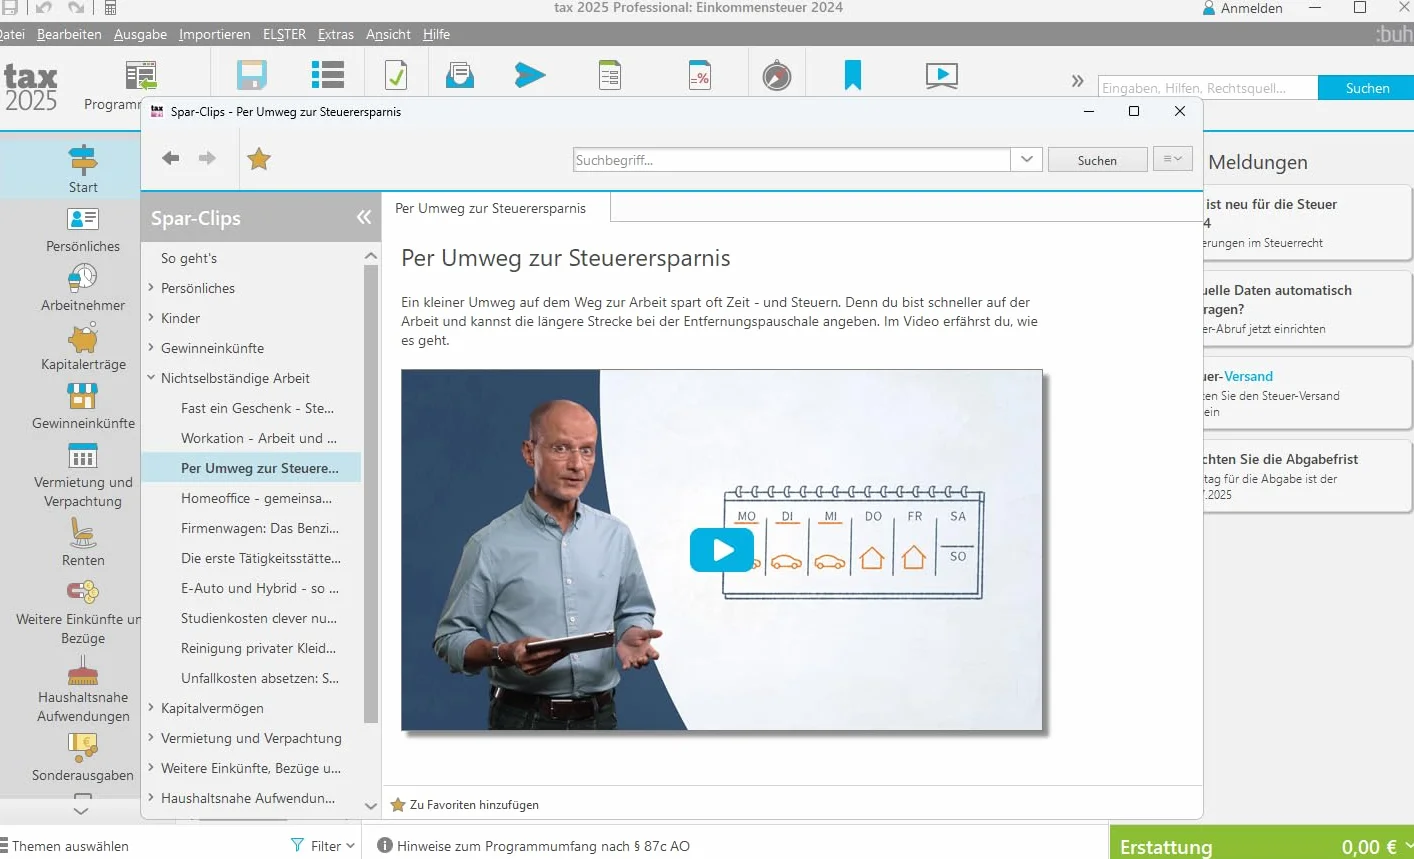1414x859 pixels.
Task: Open 'Fast ein Geschenk' clip entry
Action: point(257,408)
